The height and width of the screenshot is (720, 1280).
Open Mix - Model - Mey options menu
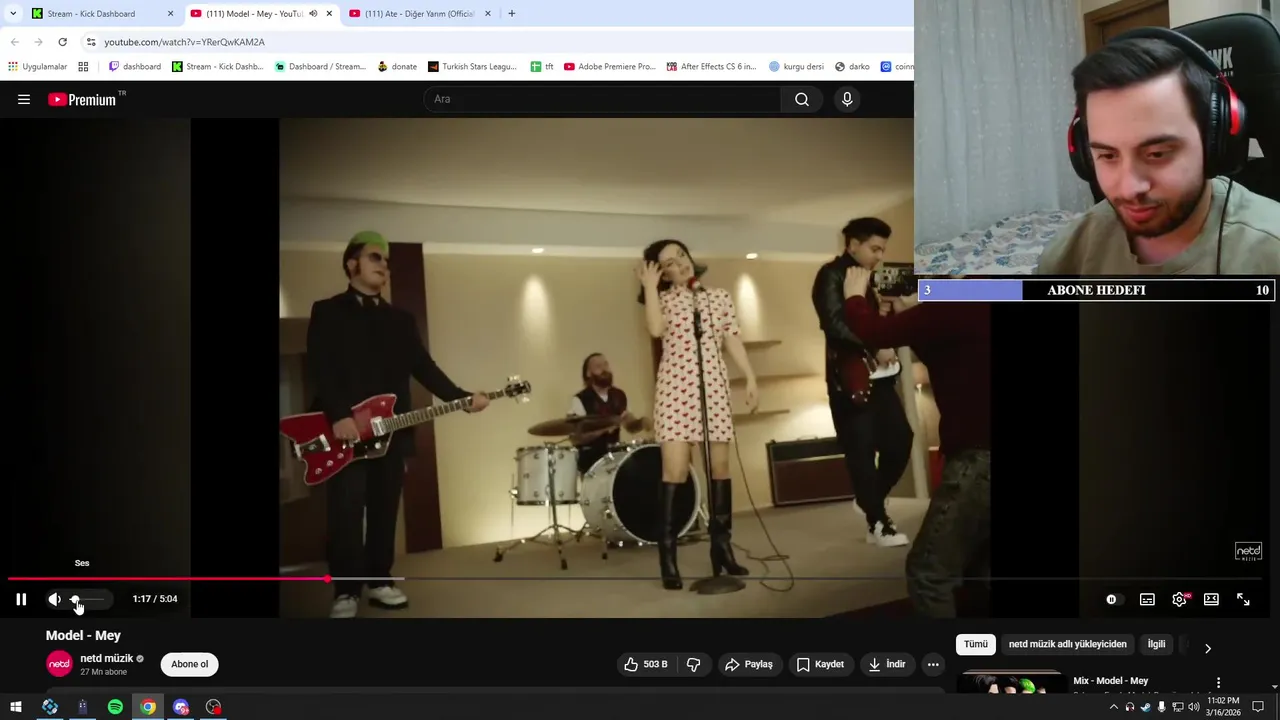[1218, 682]
